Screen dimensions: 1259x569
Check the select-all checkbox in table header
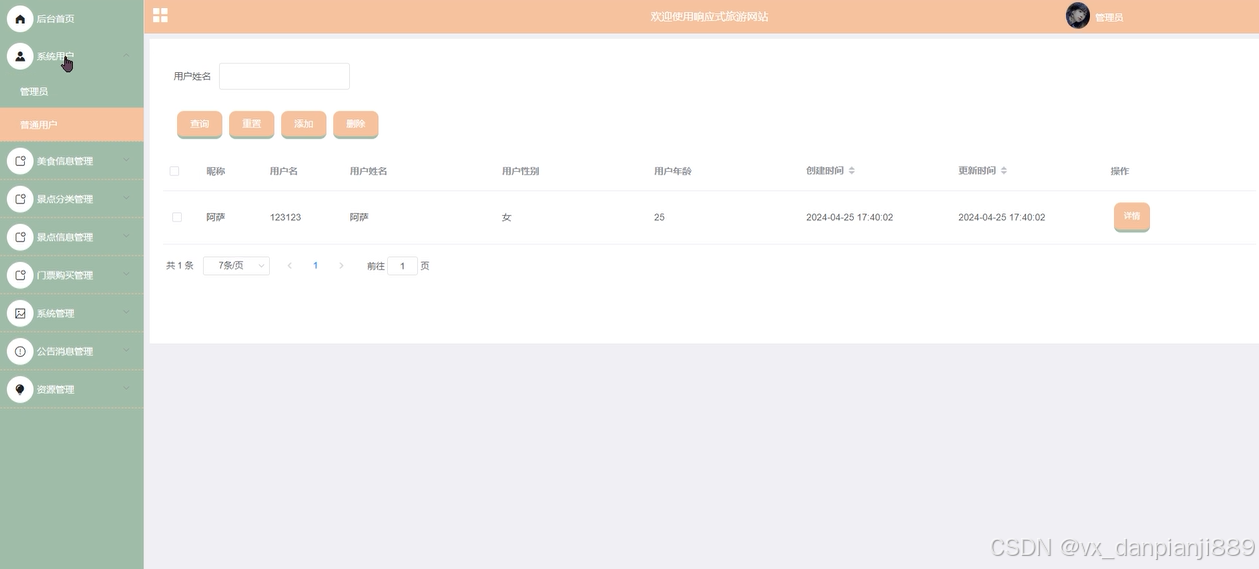click(x=174, y=171)
